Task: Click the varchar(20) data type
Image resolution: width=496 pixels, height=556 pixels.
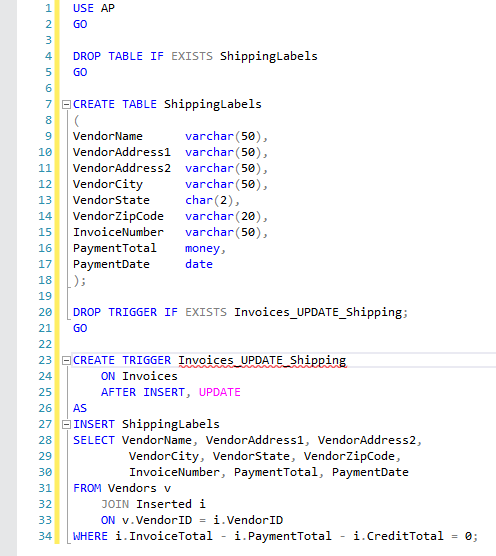Action: pyautogui.click(x=223, y=216)
